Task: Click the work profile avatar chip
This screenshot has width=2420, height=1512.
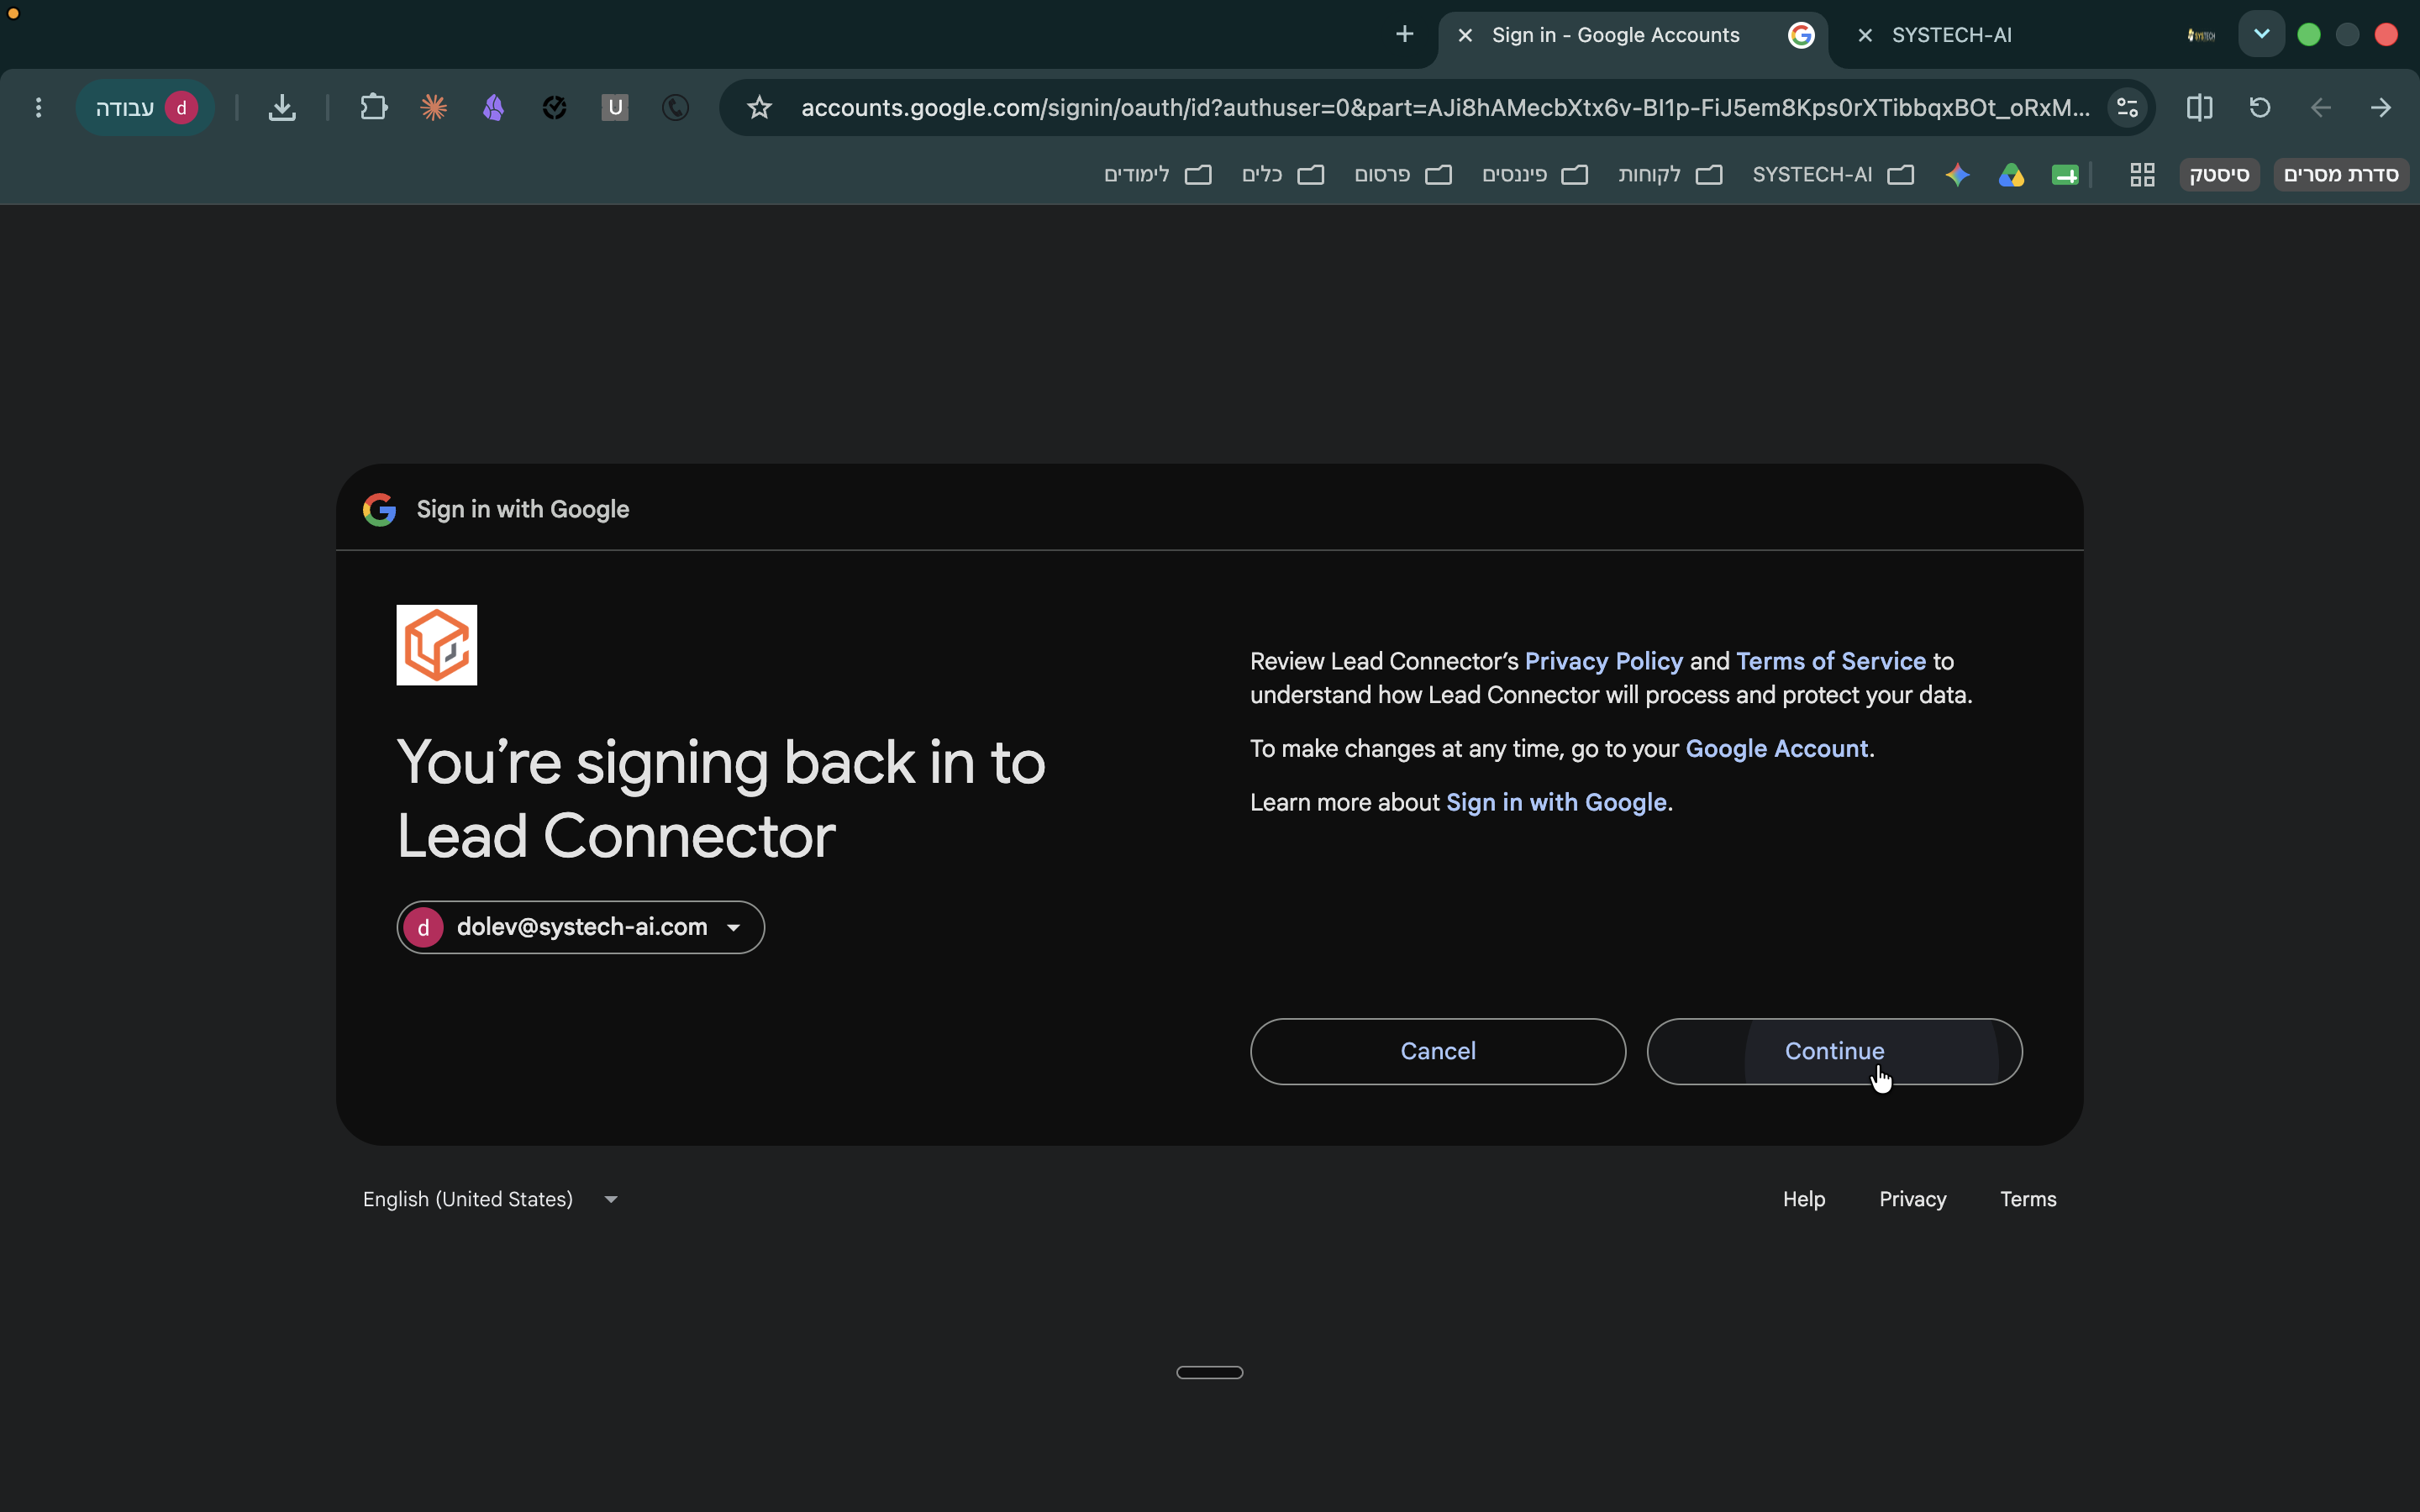Action: (145, 107)
